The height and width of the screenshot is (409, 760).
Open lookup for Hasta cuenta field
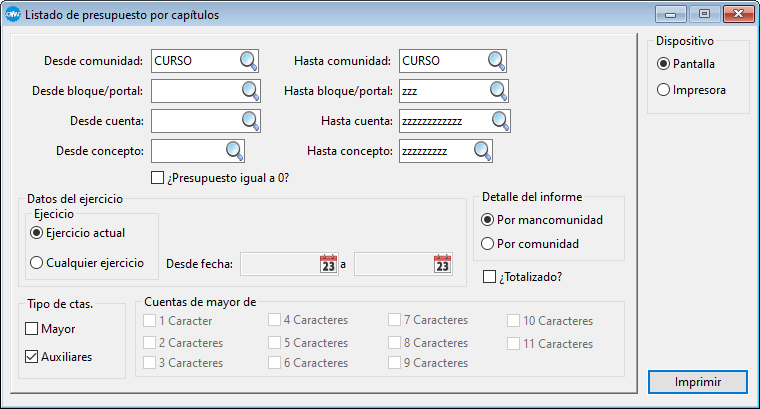[497, 121]
